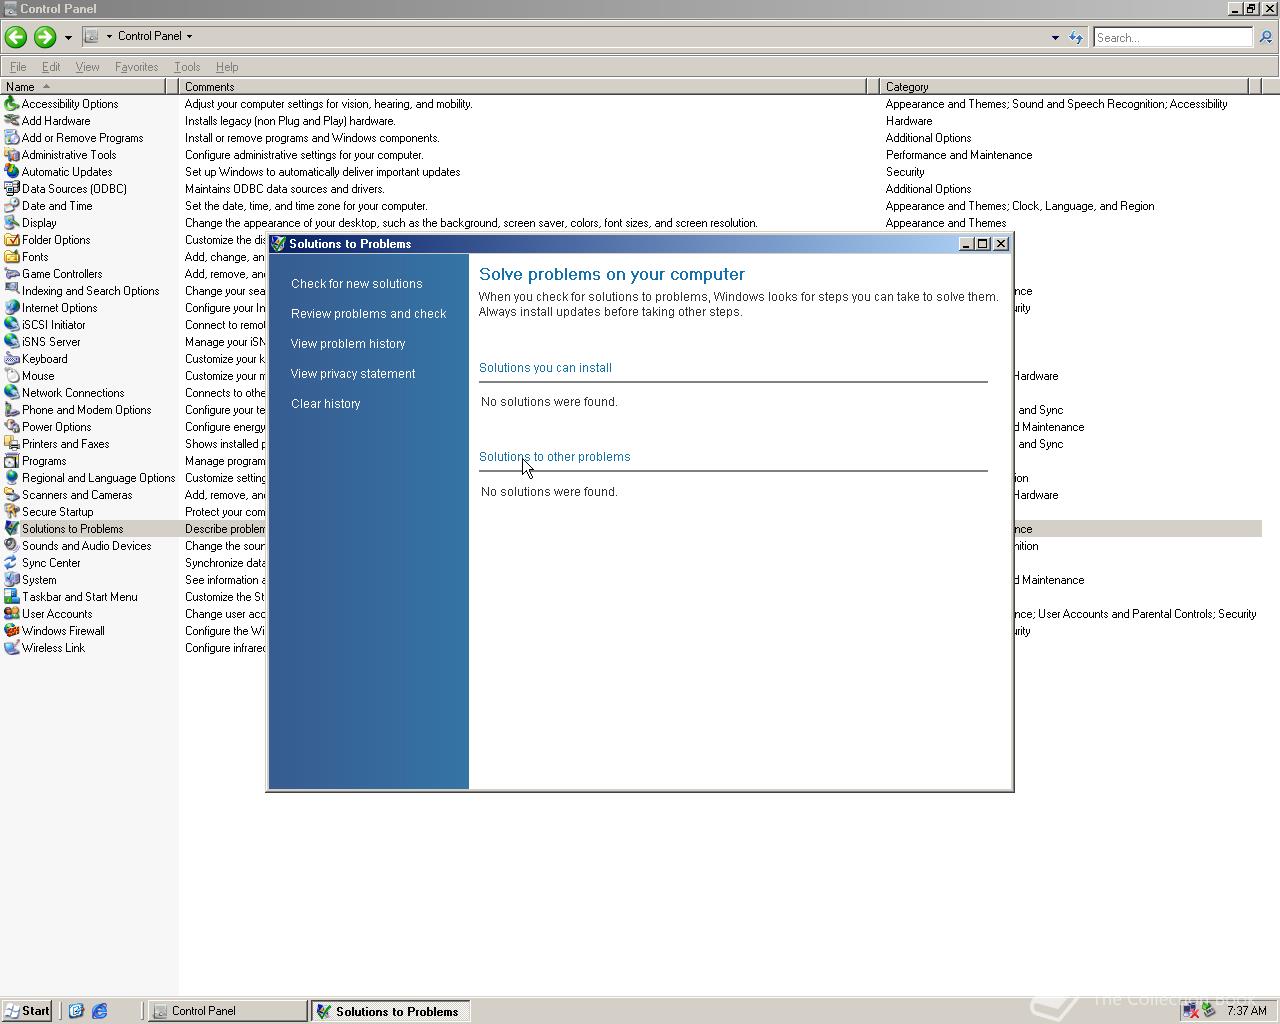Image resolution: width=1280 pixels, height=1024 pixels.
Task: Click the Scanners and Cameras icon
Action: 11,495
